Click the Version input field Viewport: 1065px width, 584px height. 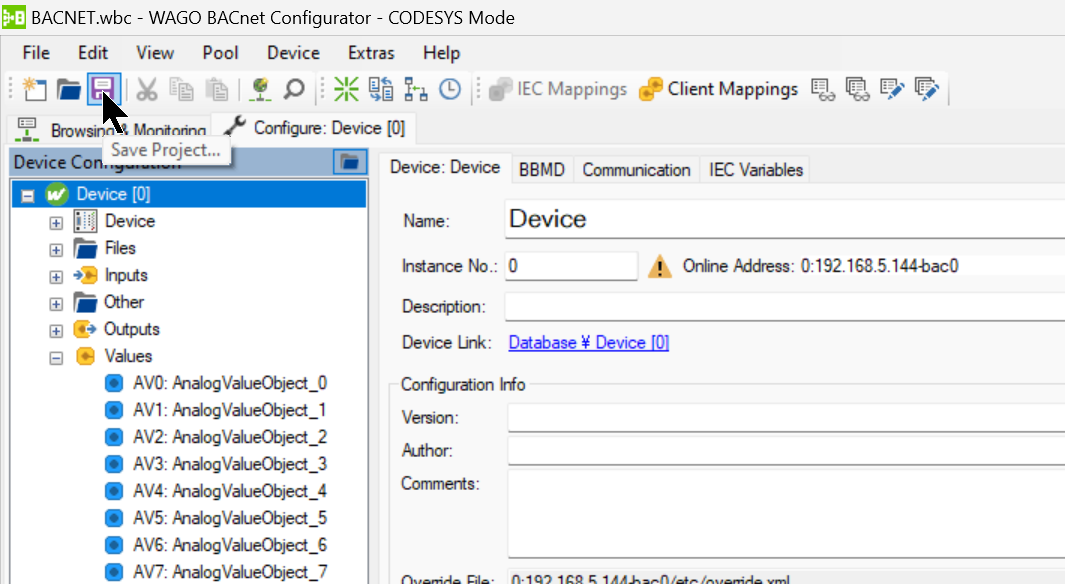click(787, 418)
